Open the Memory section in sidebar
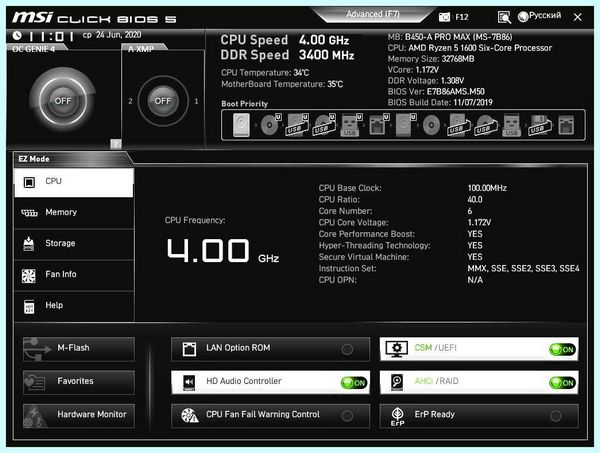This screenshot has width=600, height=453. [x=73, y=213]
